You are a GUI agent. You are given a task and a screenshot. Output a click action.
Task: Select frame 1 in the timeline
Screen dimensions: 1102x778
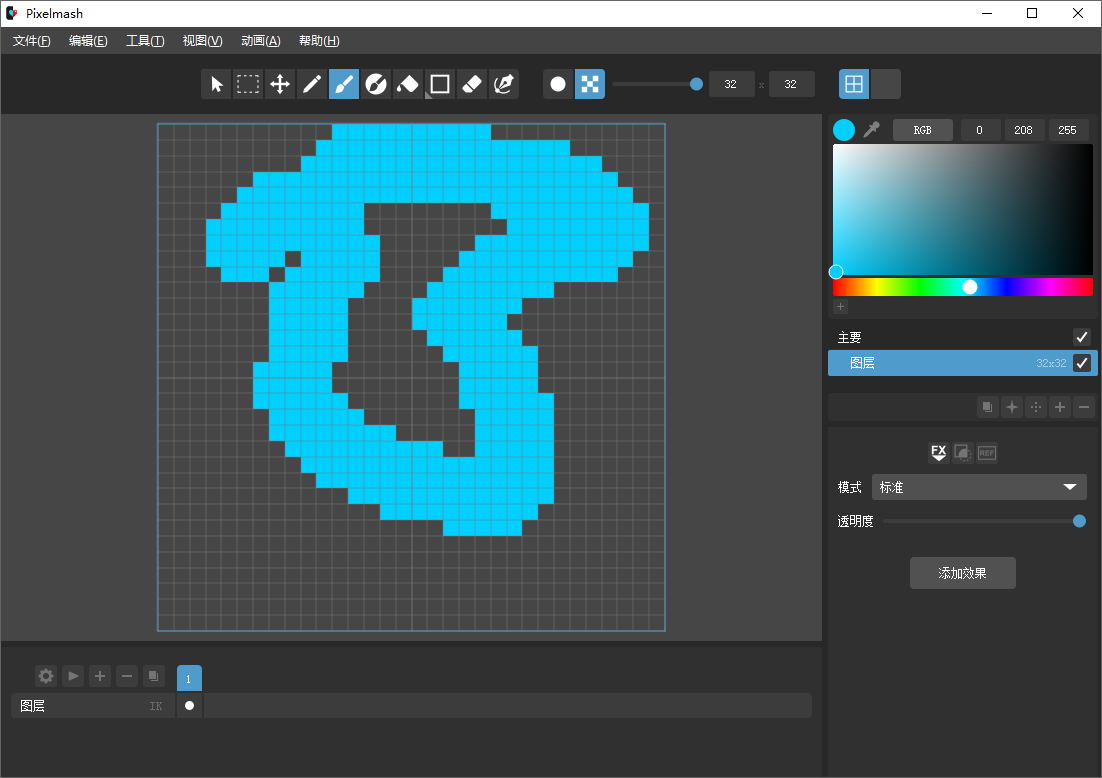189,678
